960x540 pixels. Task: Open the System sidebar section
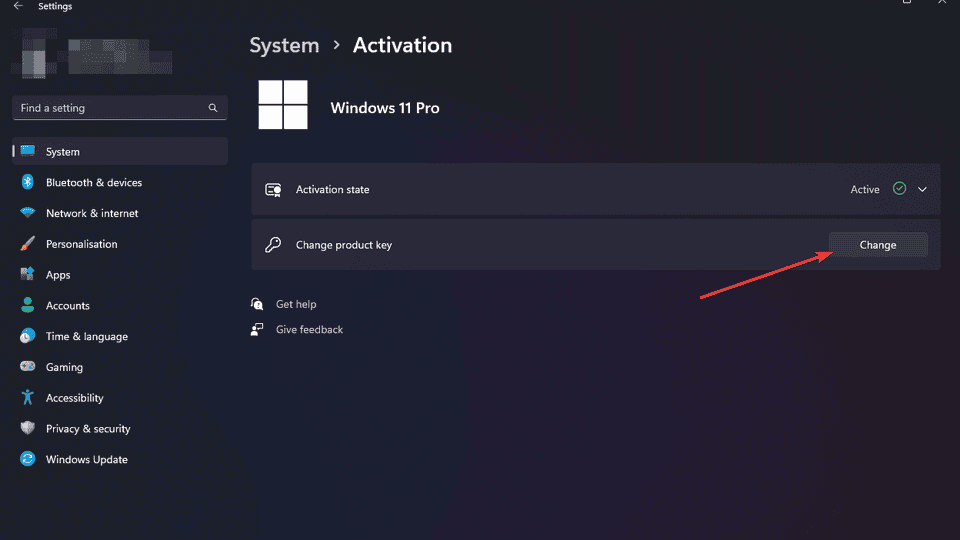(120, 151)
